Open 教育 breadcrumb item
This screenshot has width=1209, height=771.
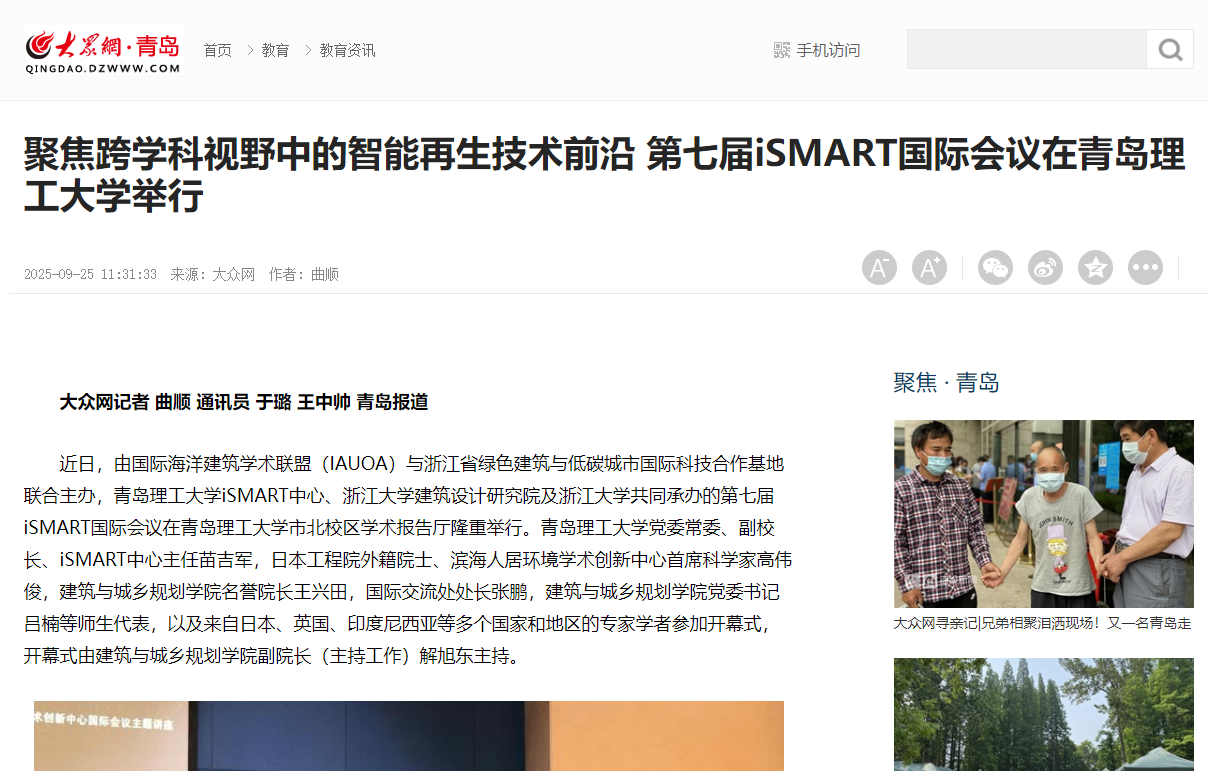[276, 50]
